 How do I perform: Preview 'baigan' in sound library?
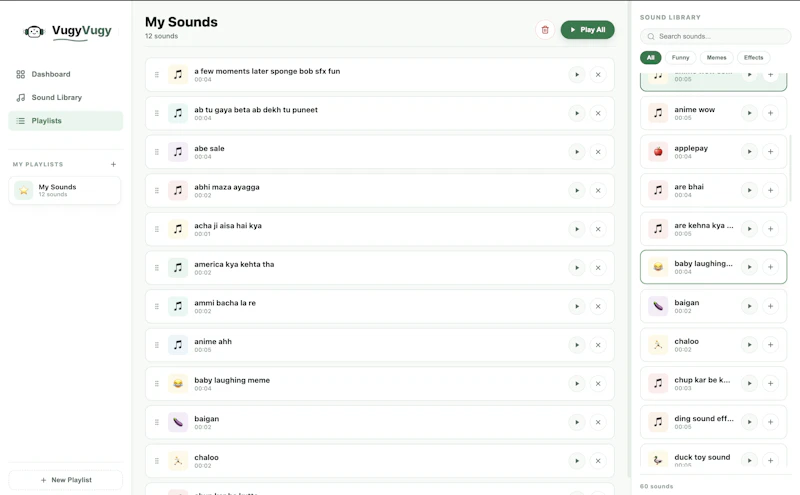[749, 306]
